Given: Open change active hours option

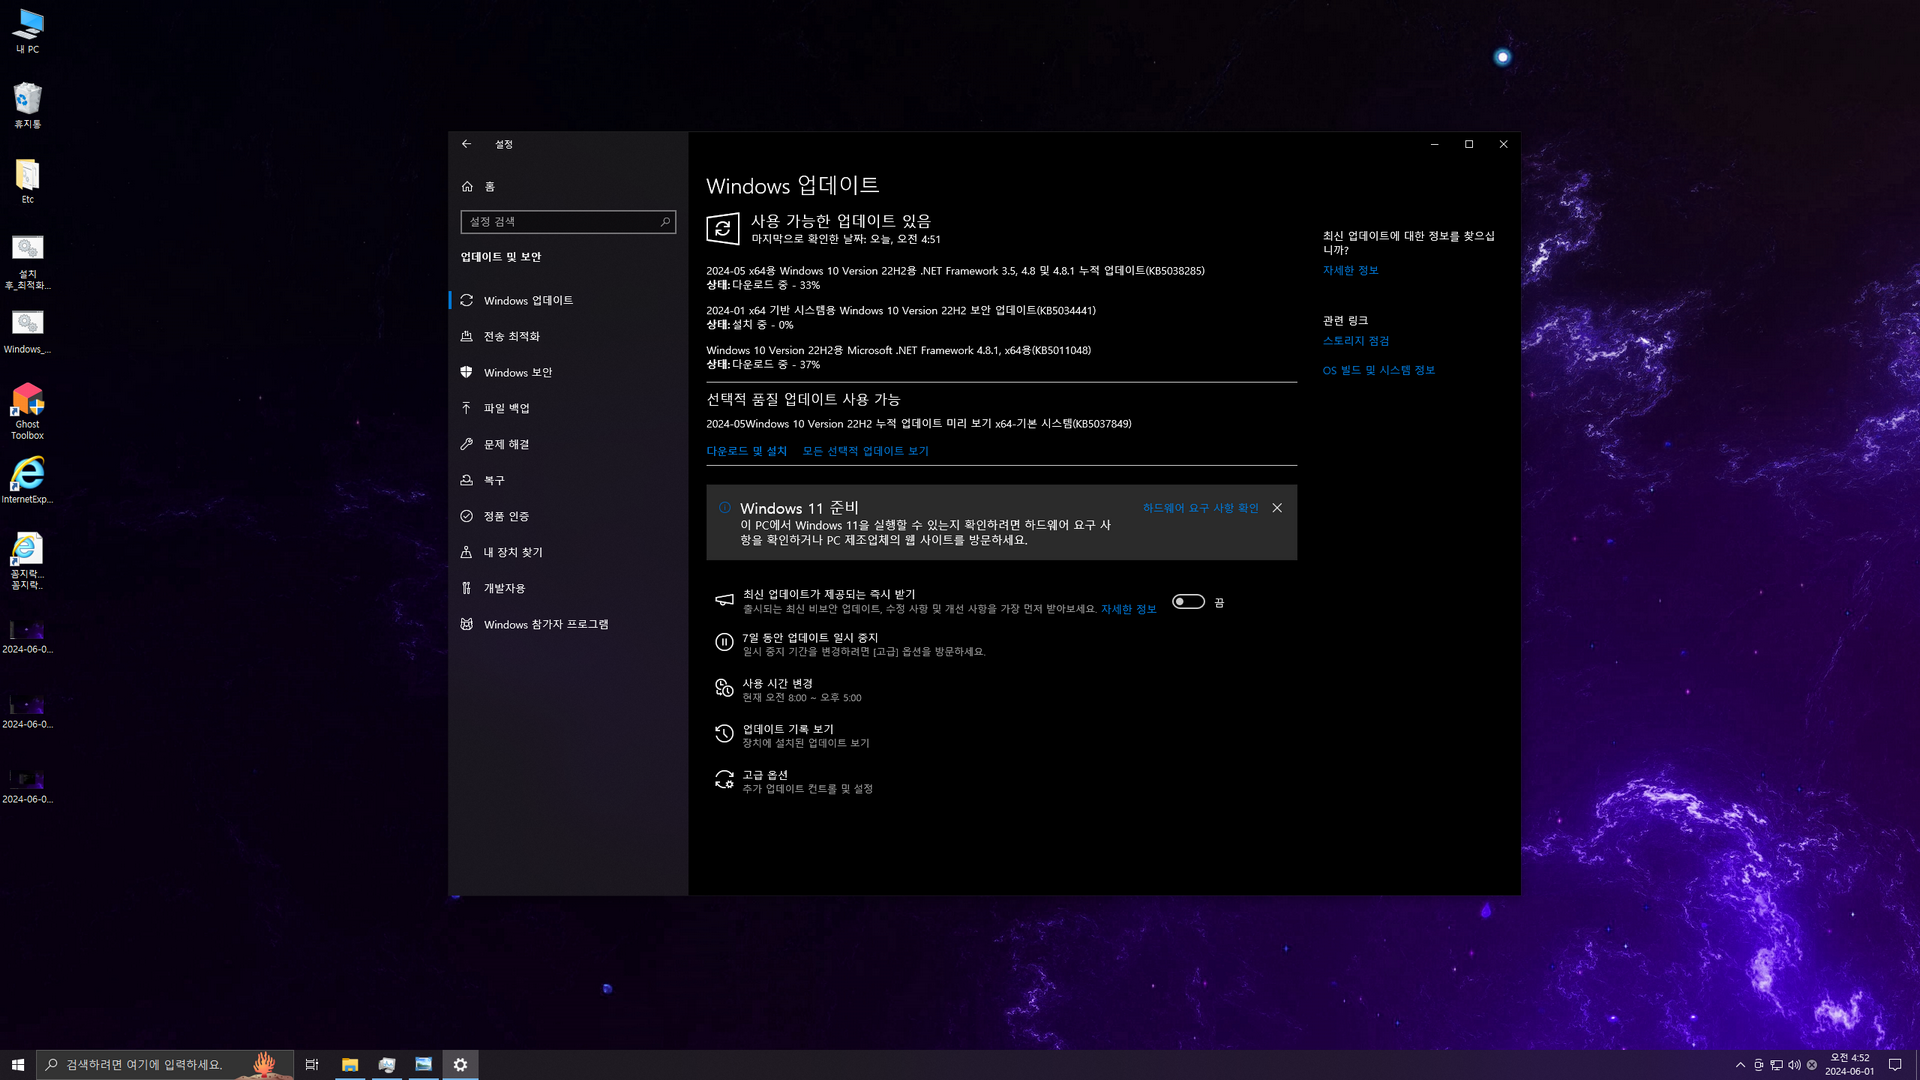Looking at the screenshot, I should click(x=777, y=684).
